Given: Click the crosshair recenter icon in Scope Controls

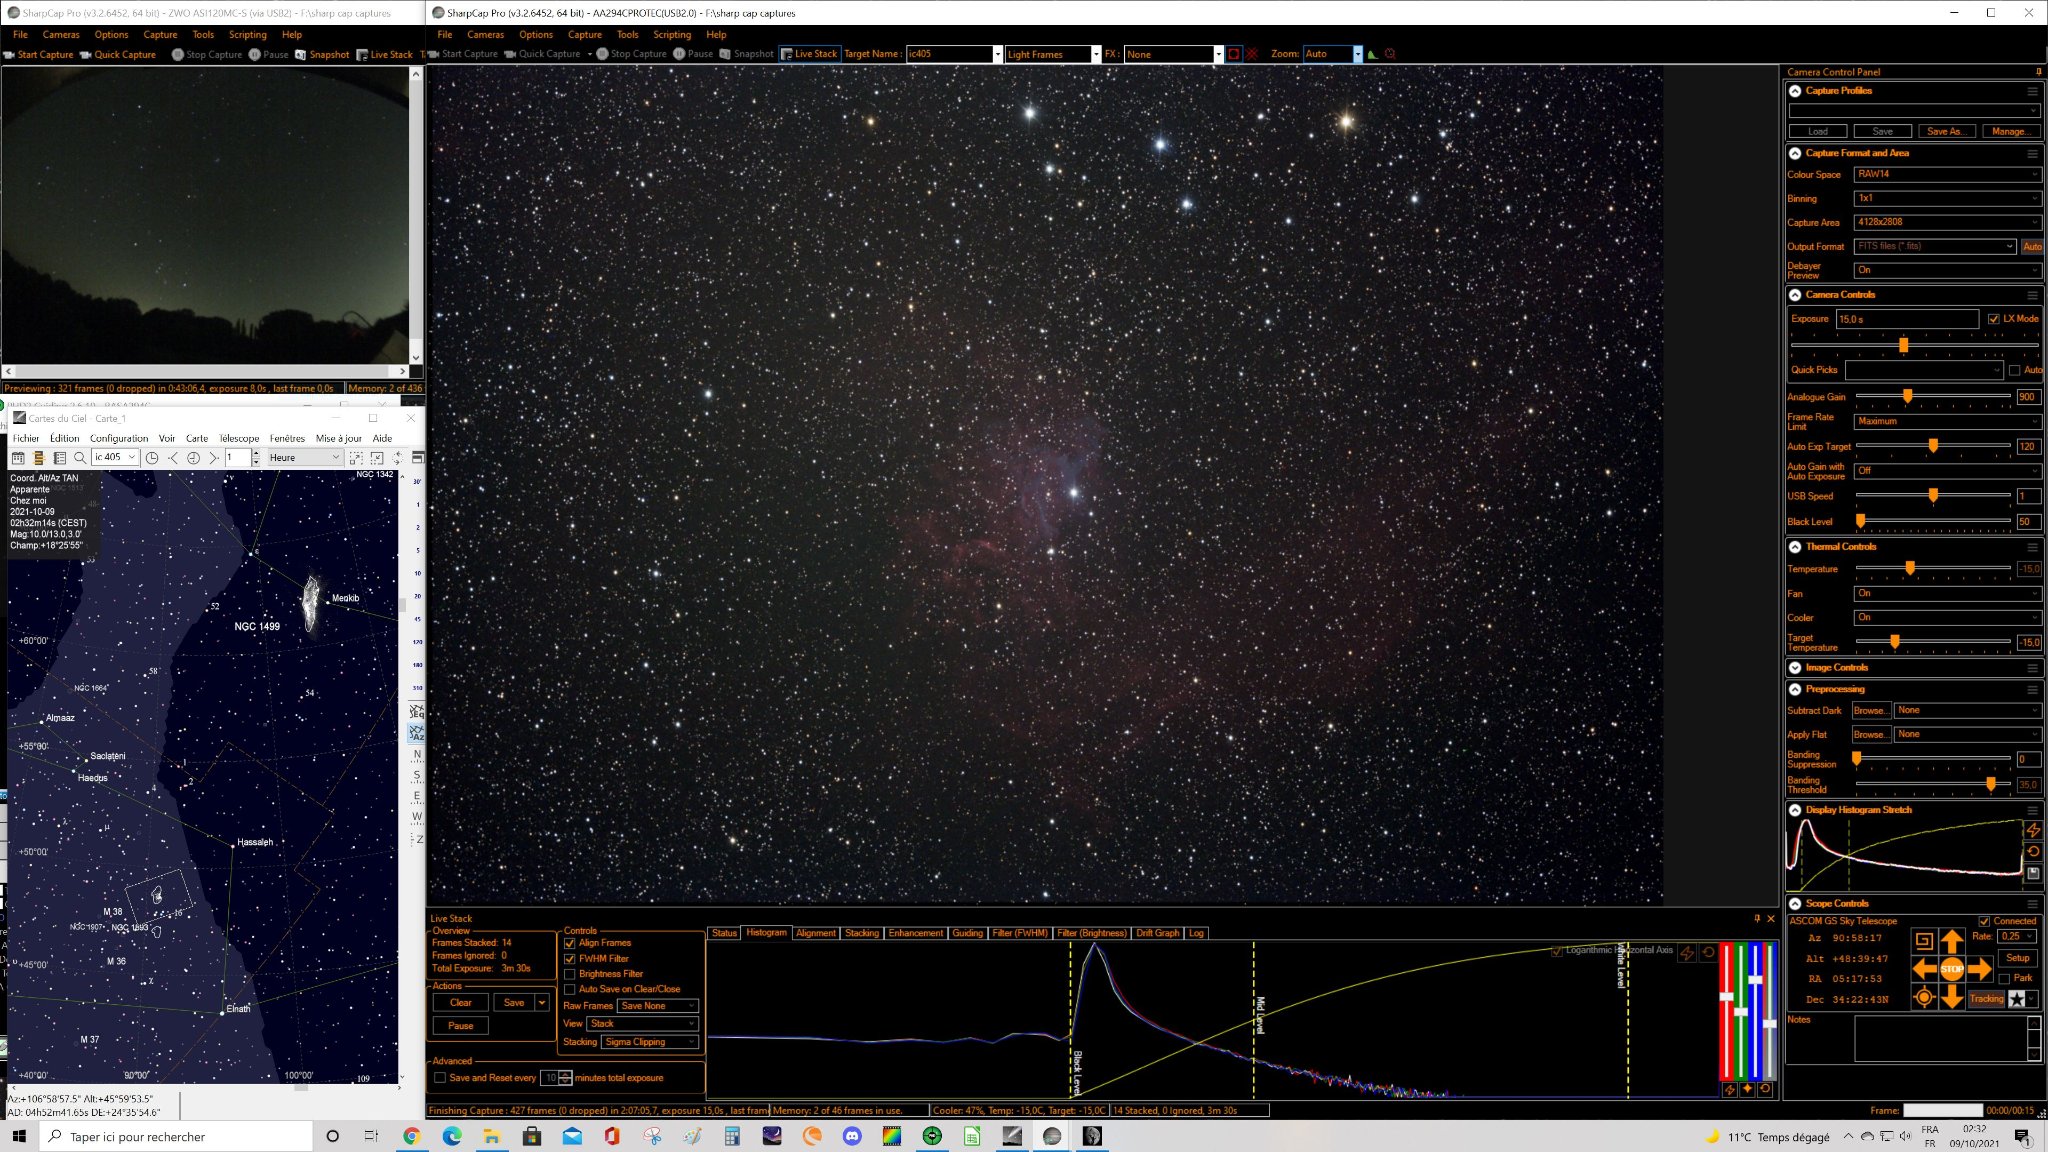Looking at the screenshot, I should click(1923, 997).
